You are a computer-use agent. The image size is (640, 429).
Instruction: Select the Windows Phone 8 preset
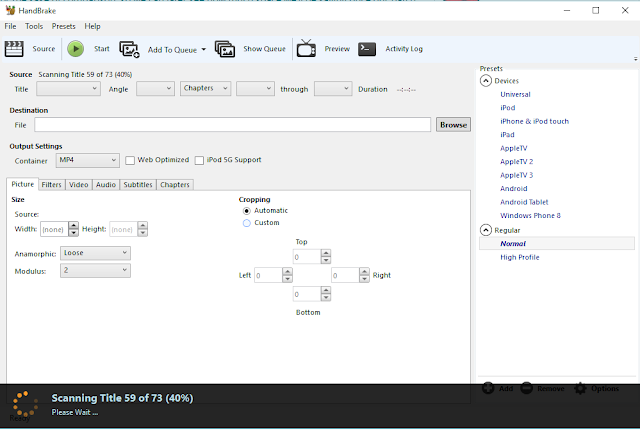pos(530,216)
